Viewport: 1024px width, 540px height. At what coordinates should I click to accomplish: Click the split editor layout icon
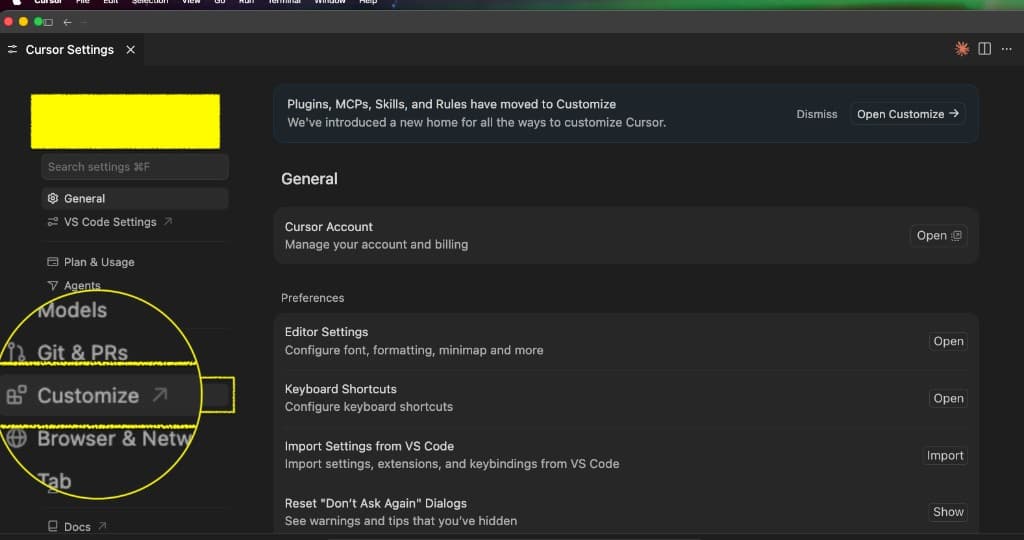tap(984, 49)
